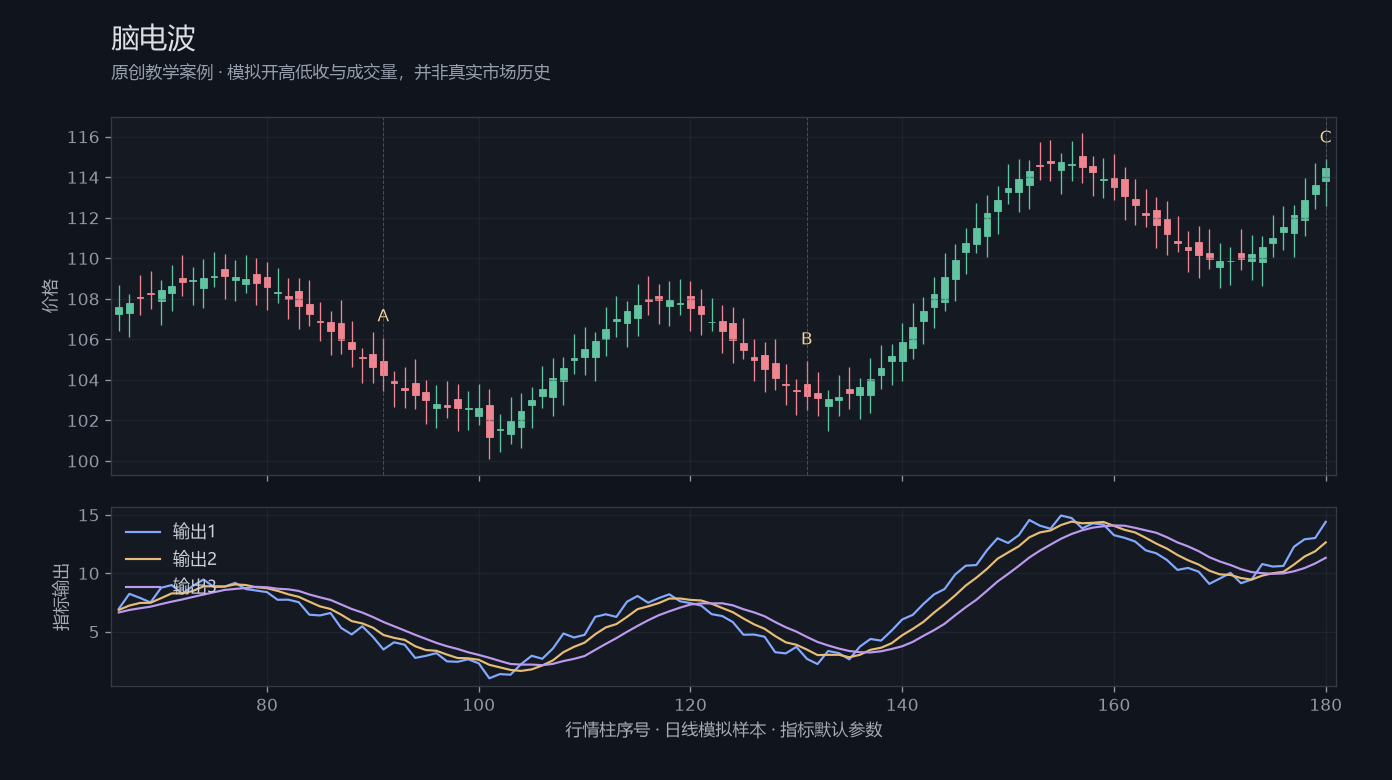Viewport: 1392px width, 780px height.
Task: Click price axis tick 116
Action: (84, 137)
